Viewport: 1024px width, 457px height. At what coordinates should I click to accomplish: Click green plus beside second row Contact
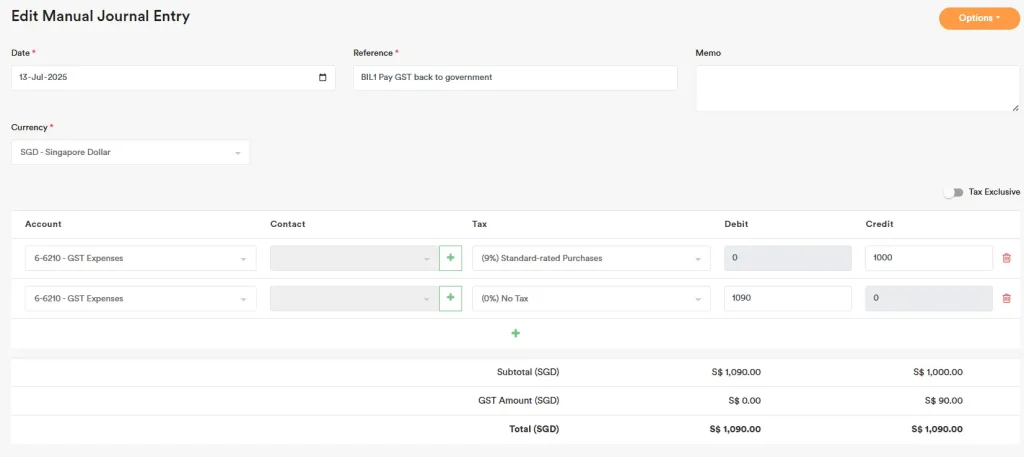click(x=450, y=298)
